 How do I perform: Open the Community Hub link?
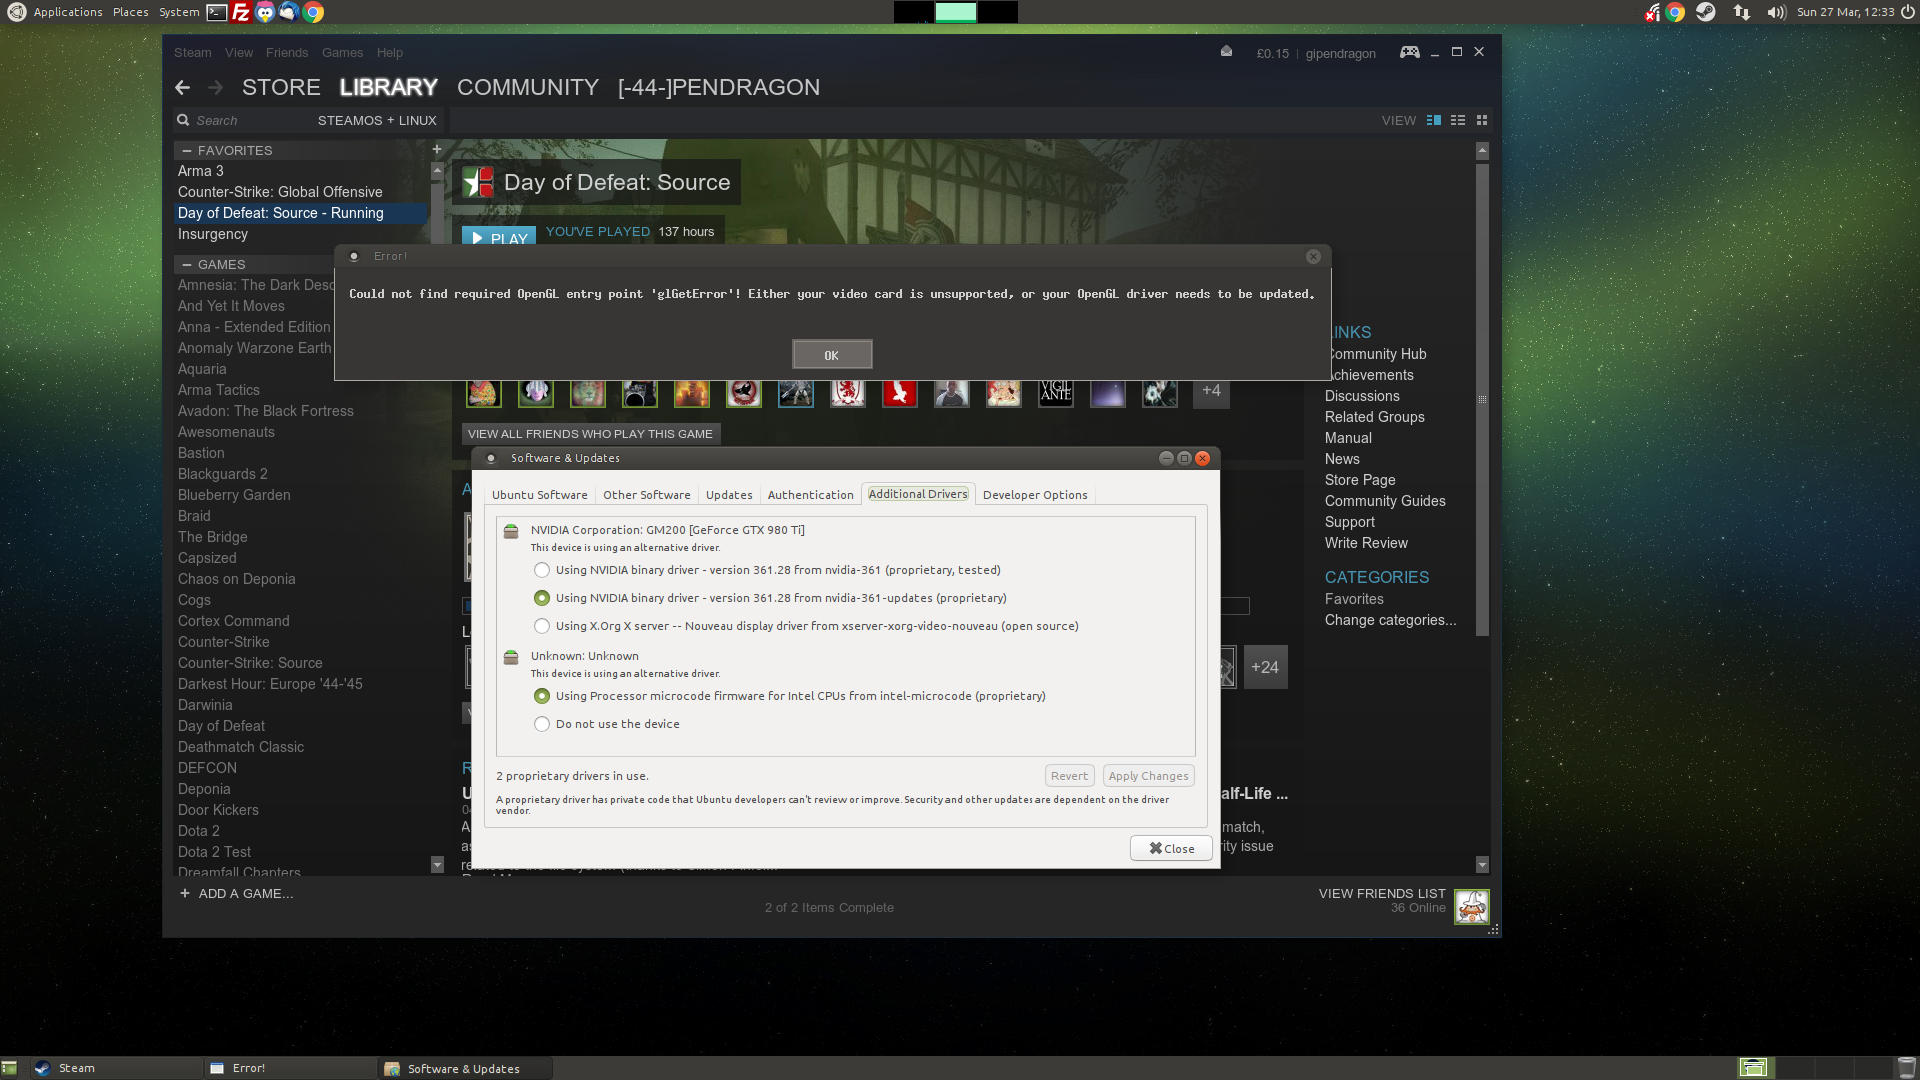tap(1376, 354)
